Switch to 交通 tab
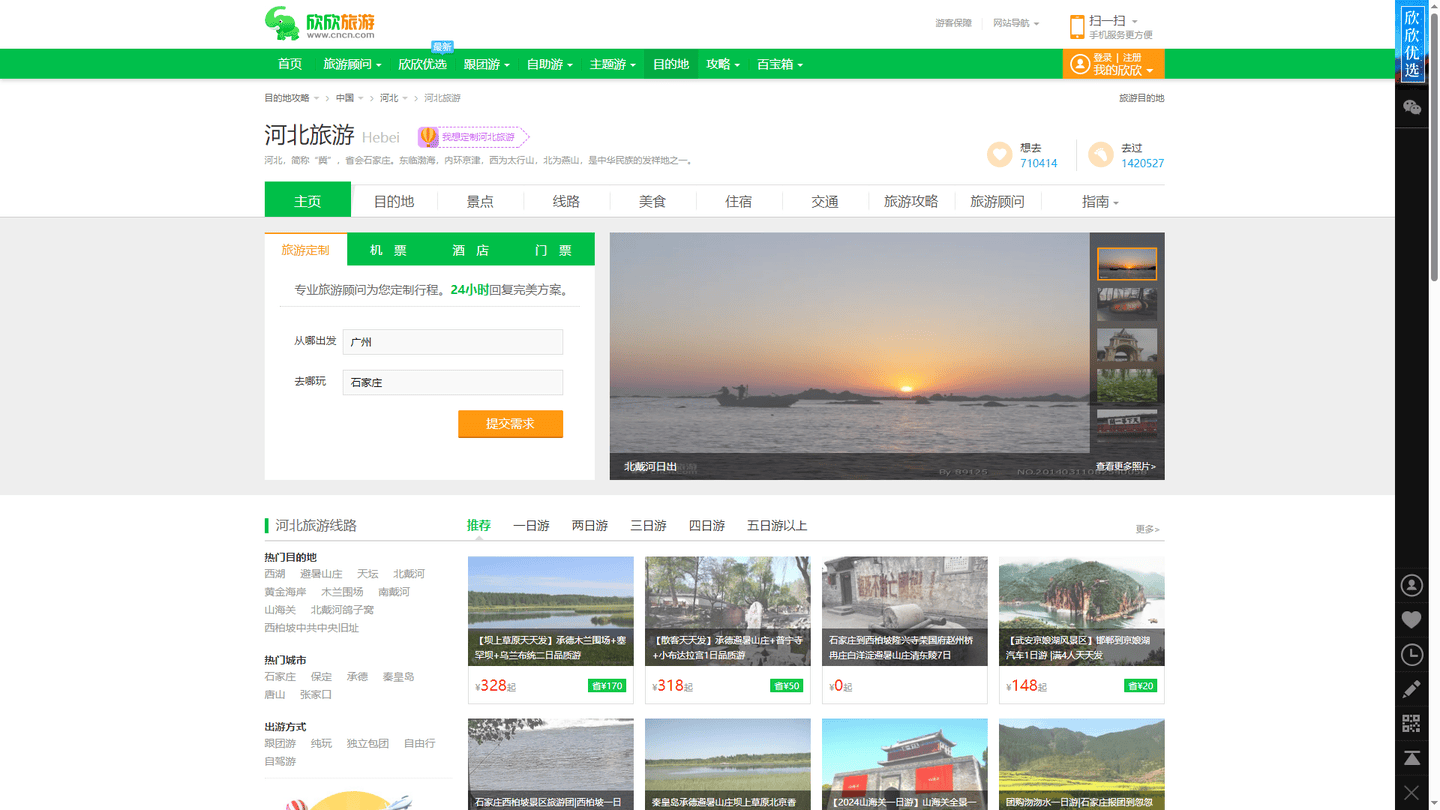 [x=825, y=201]
